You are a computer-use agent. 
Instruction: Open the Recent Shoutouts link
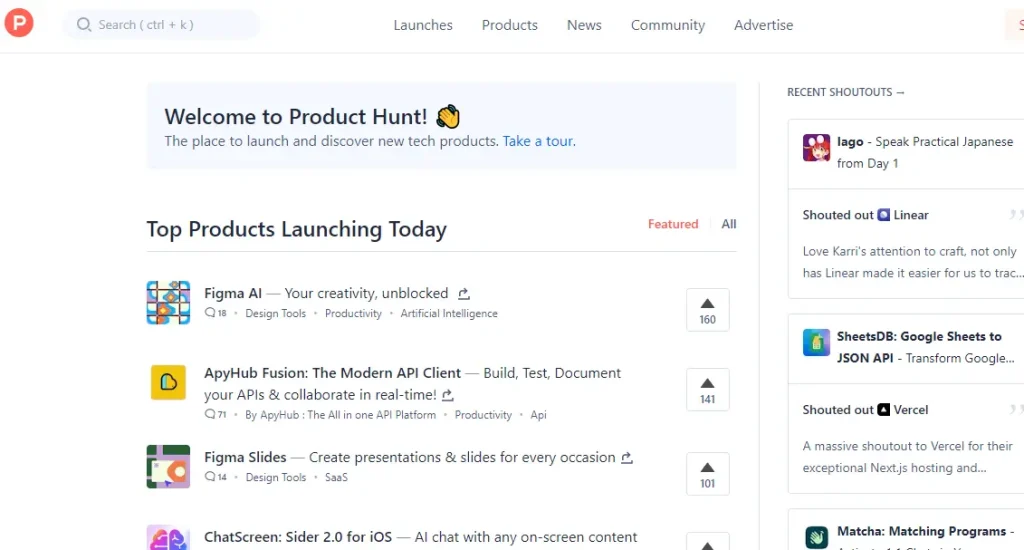click(x=845, y=92)
